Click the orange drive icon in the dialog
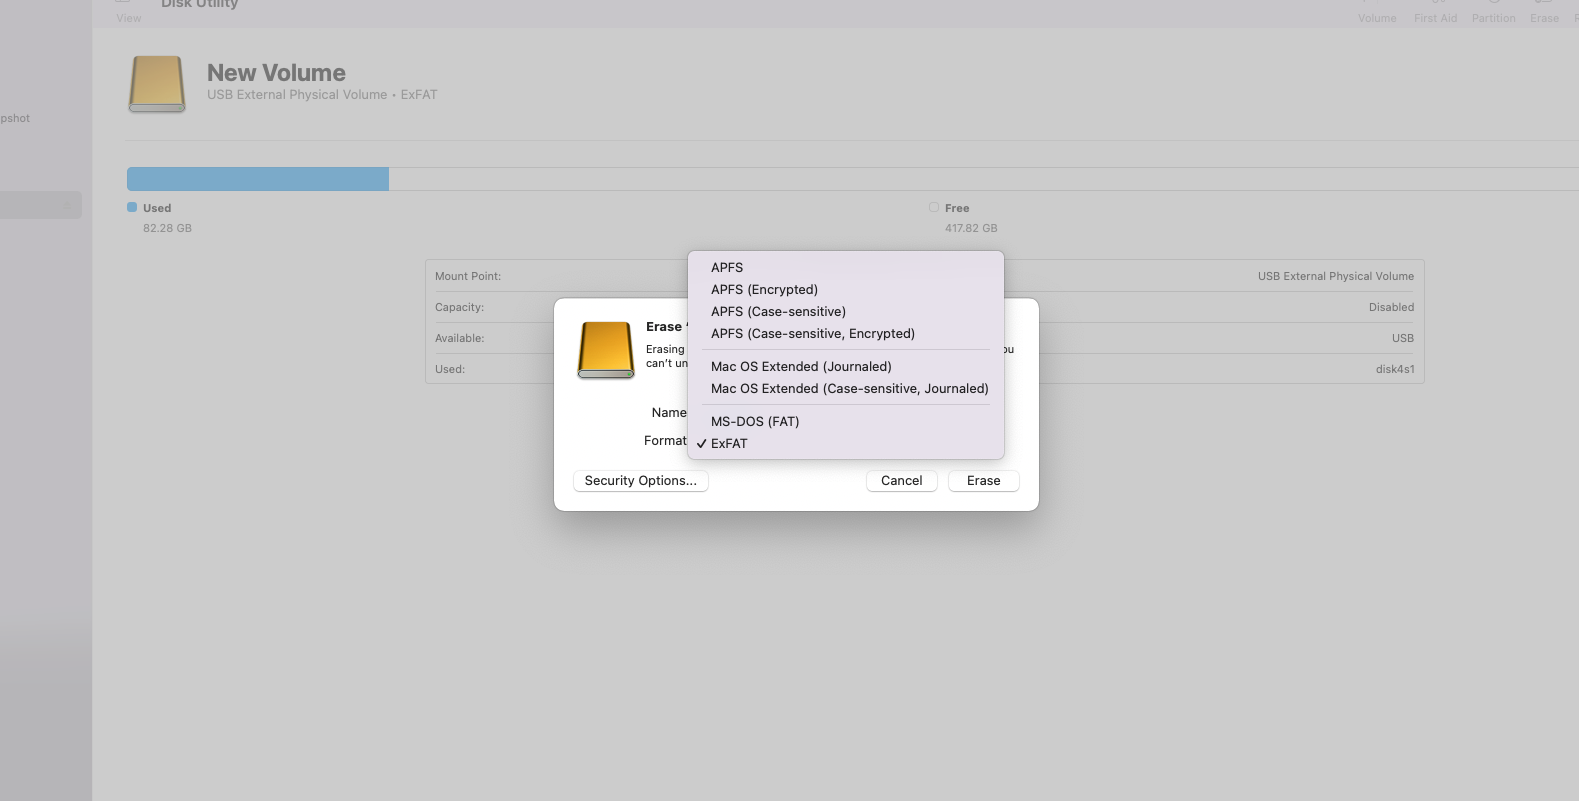 point(606,350)
